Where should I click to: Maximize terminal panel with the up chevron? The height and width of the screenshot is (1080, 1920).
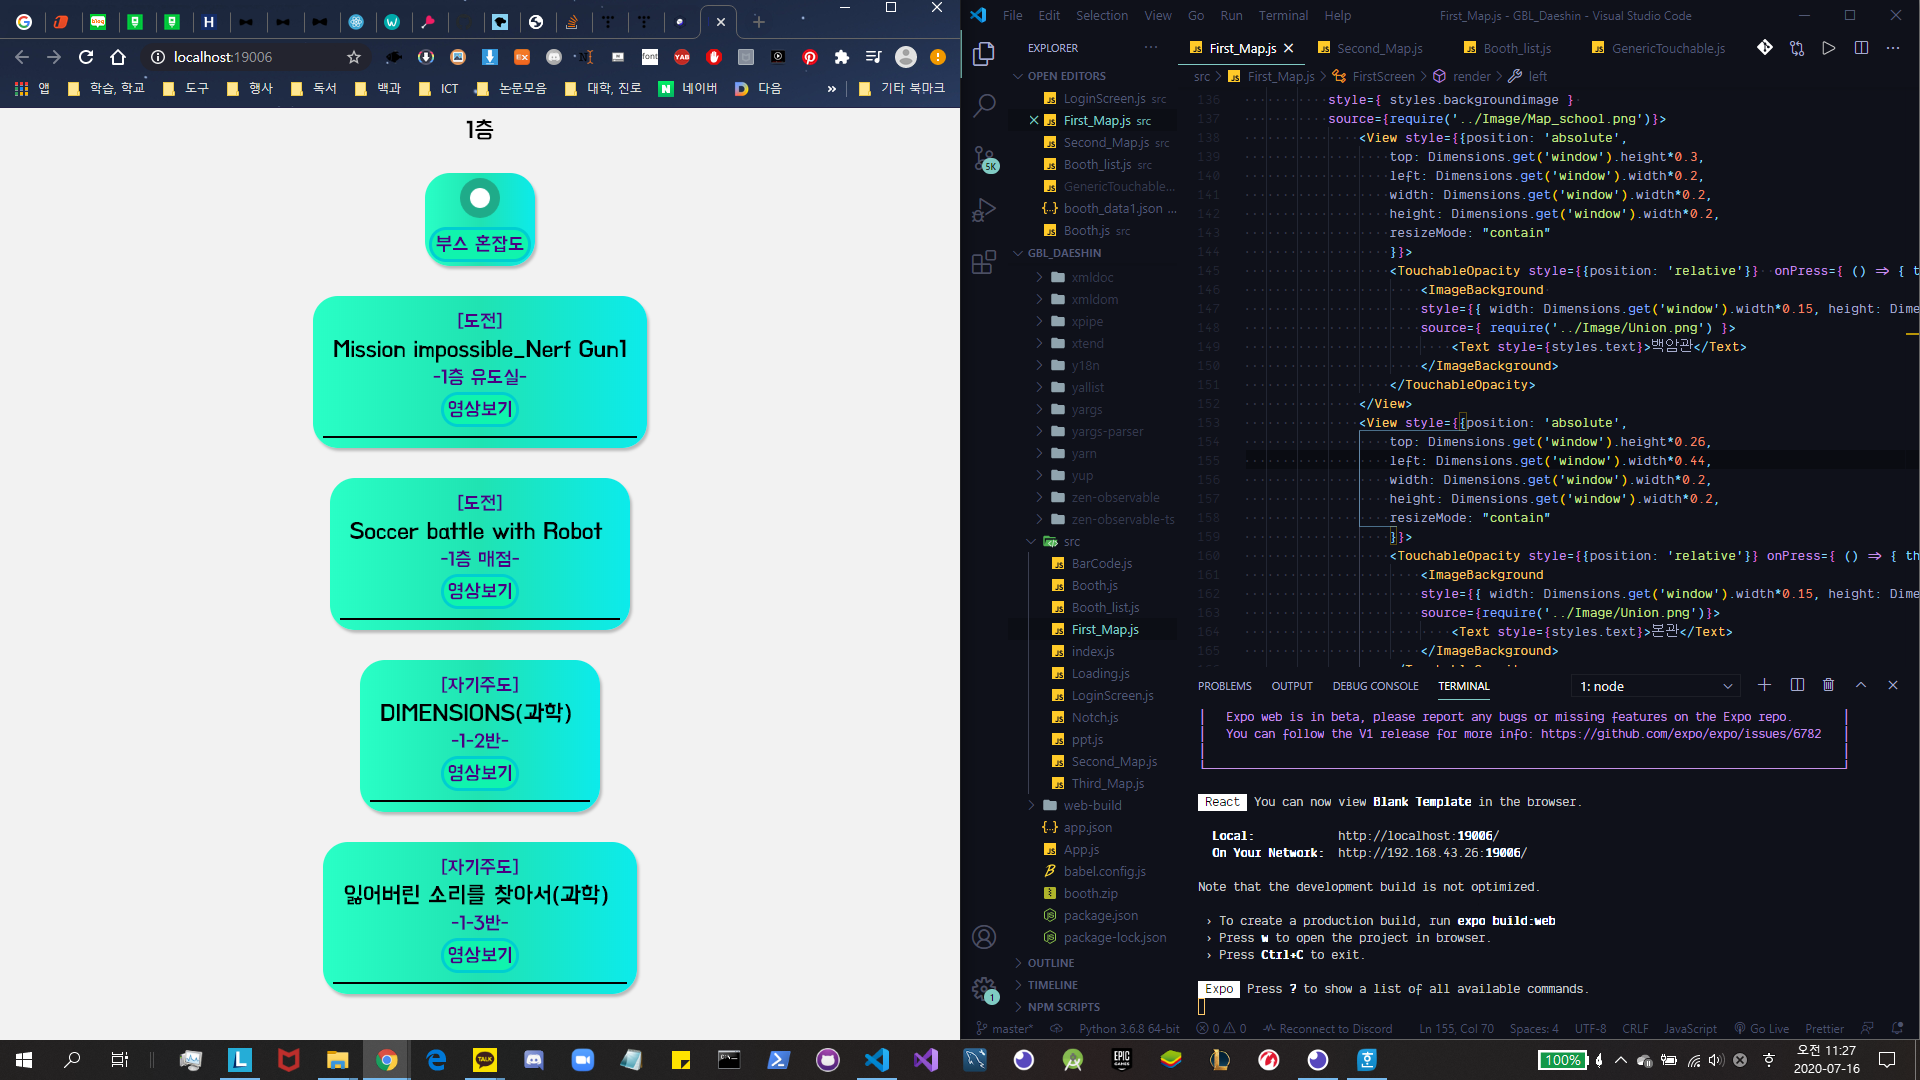1861,685
